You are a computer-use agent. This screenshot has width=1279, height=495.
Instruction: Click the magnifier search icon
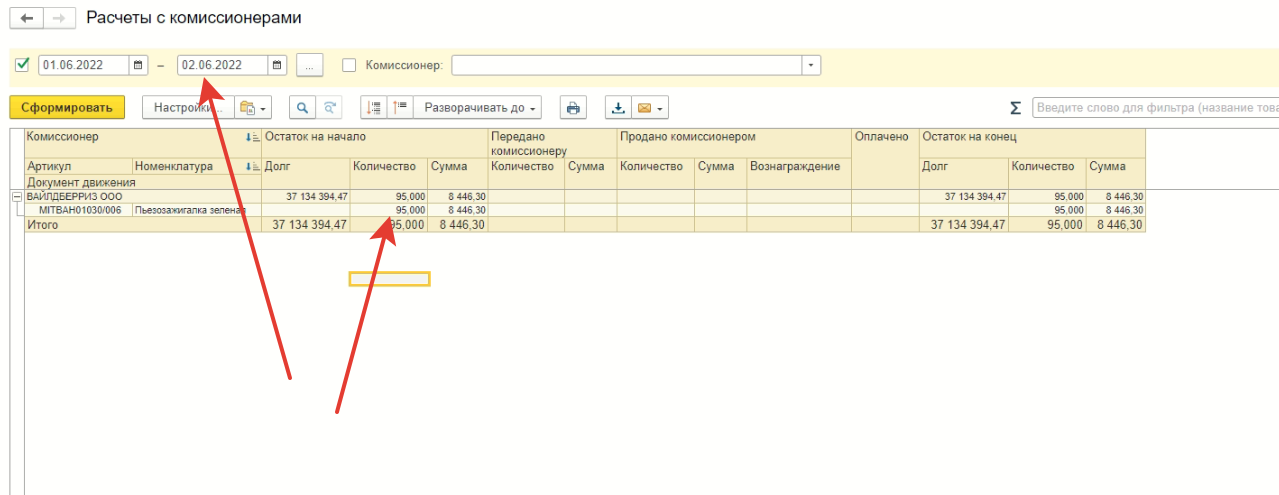[x=302, y=107]
